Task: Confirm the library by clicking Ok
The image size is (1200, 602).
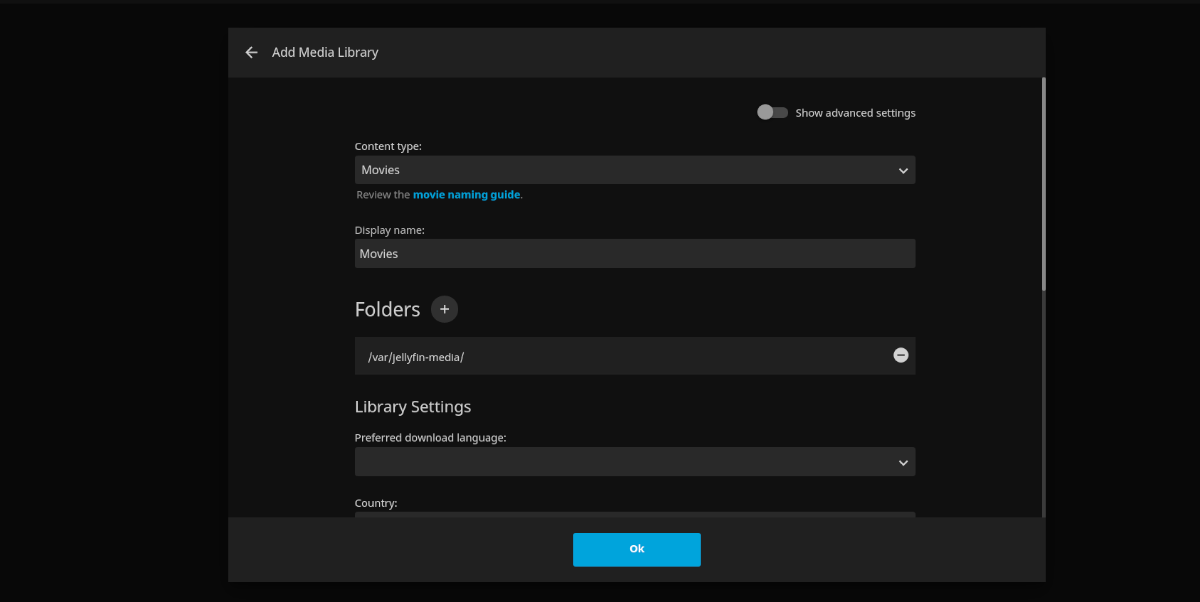Action: (x=636, y=549)
